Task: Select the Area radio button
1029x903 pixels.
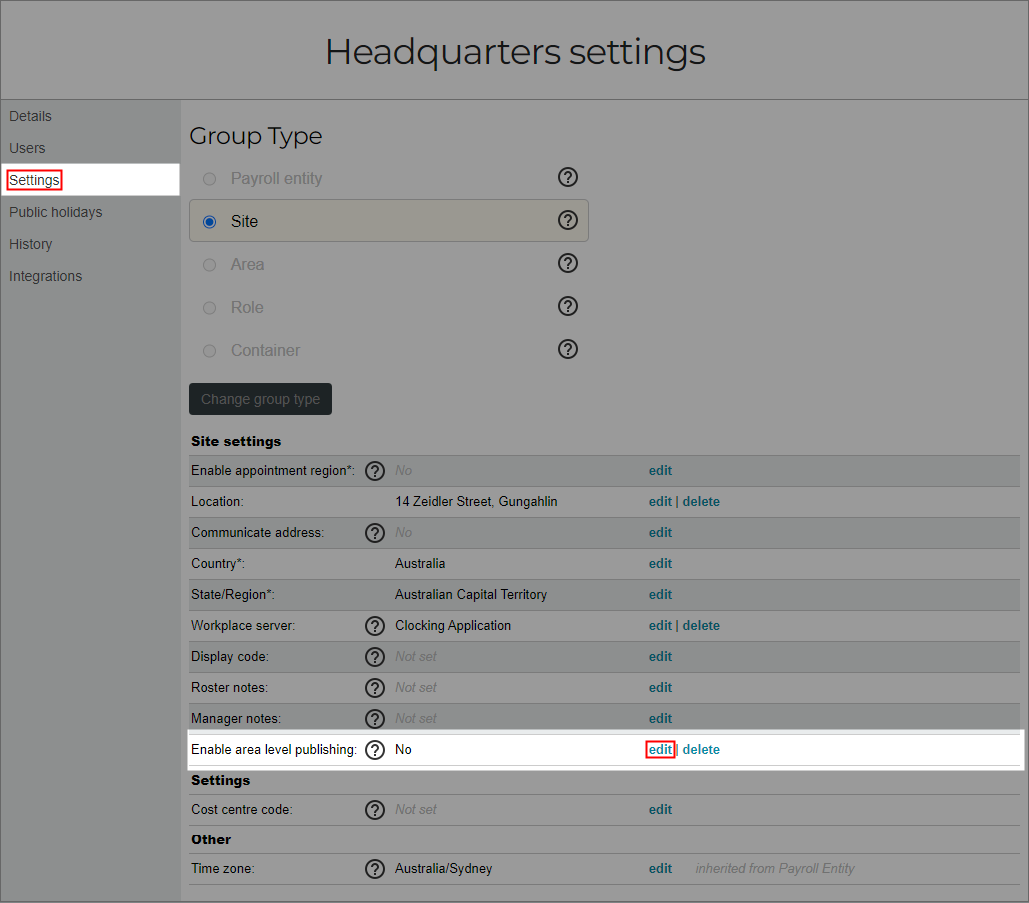Action: (x=209, y=265)
